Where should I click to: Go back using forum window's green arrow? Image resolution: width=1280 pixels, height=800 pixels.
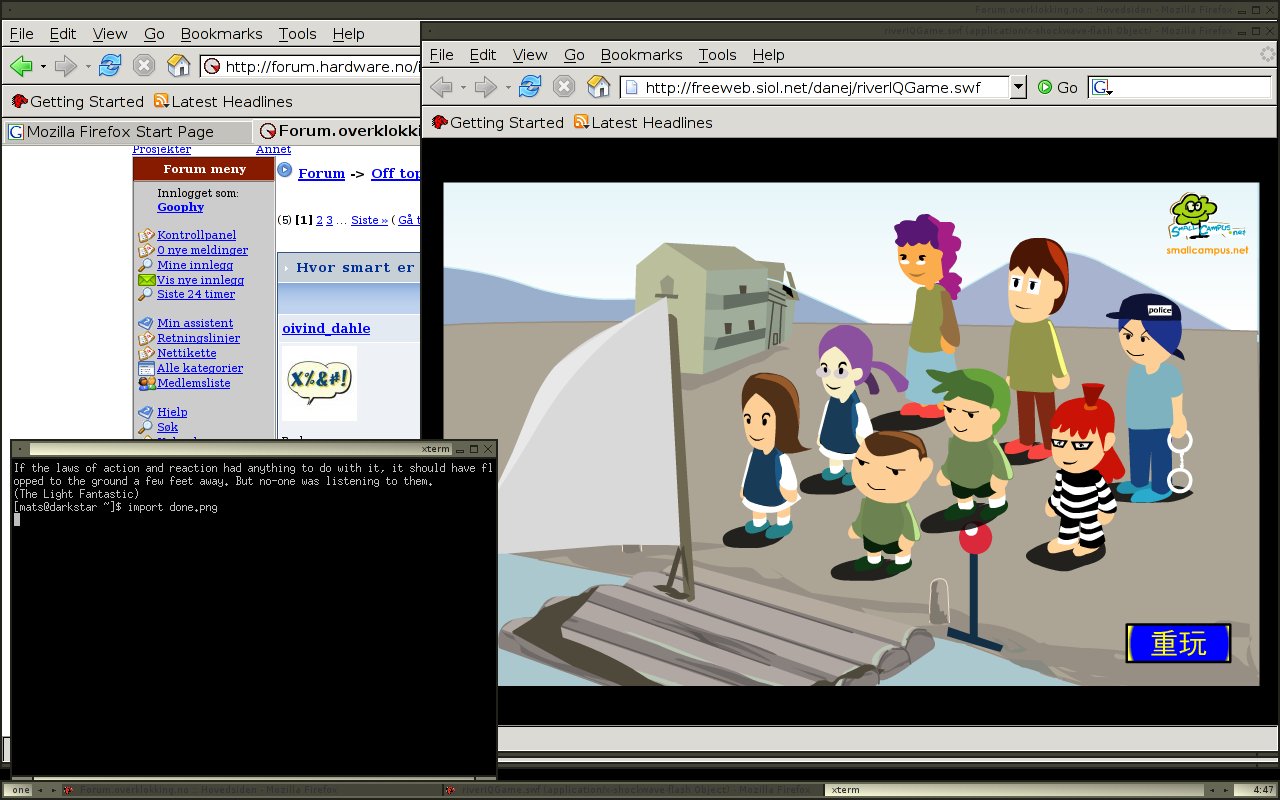tap(21, 67)
